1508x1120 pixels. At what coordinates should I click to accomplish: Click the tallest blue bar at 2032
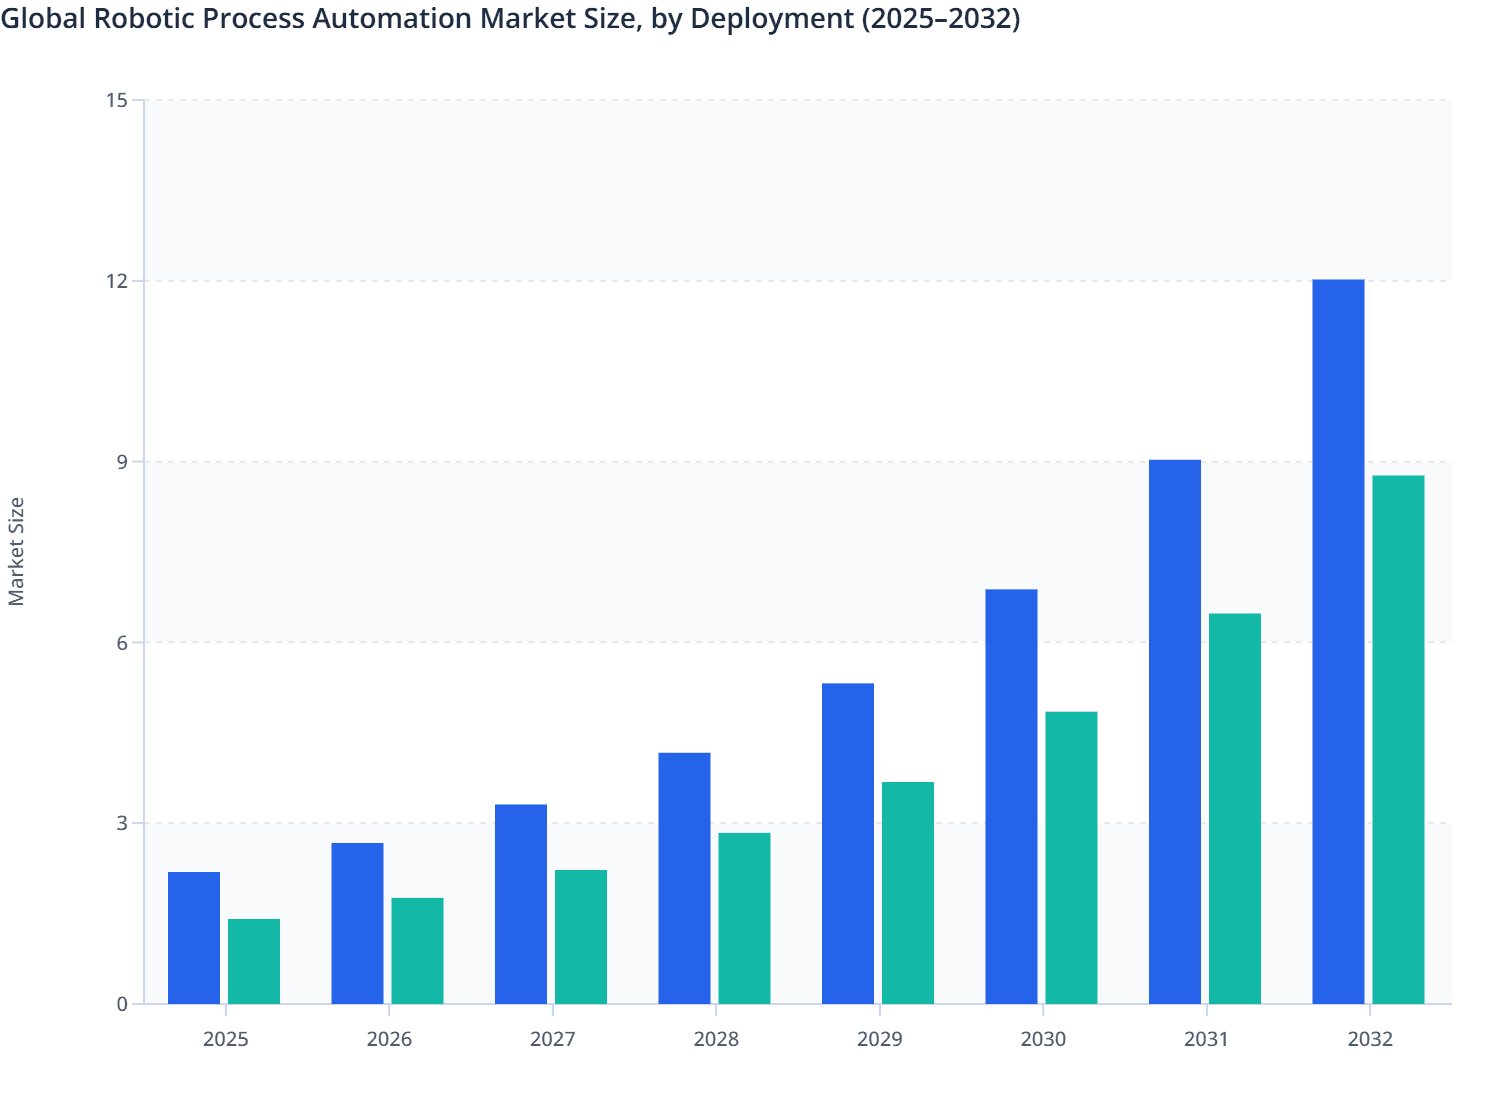1337,640
